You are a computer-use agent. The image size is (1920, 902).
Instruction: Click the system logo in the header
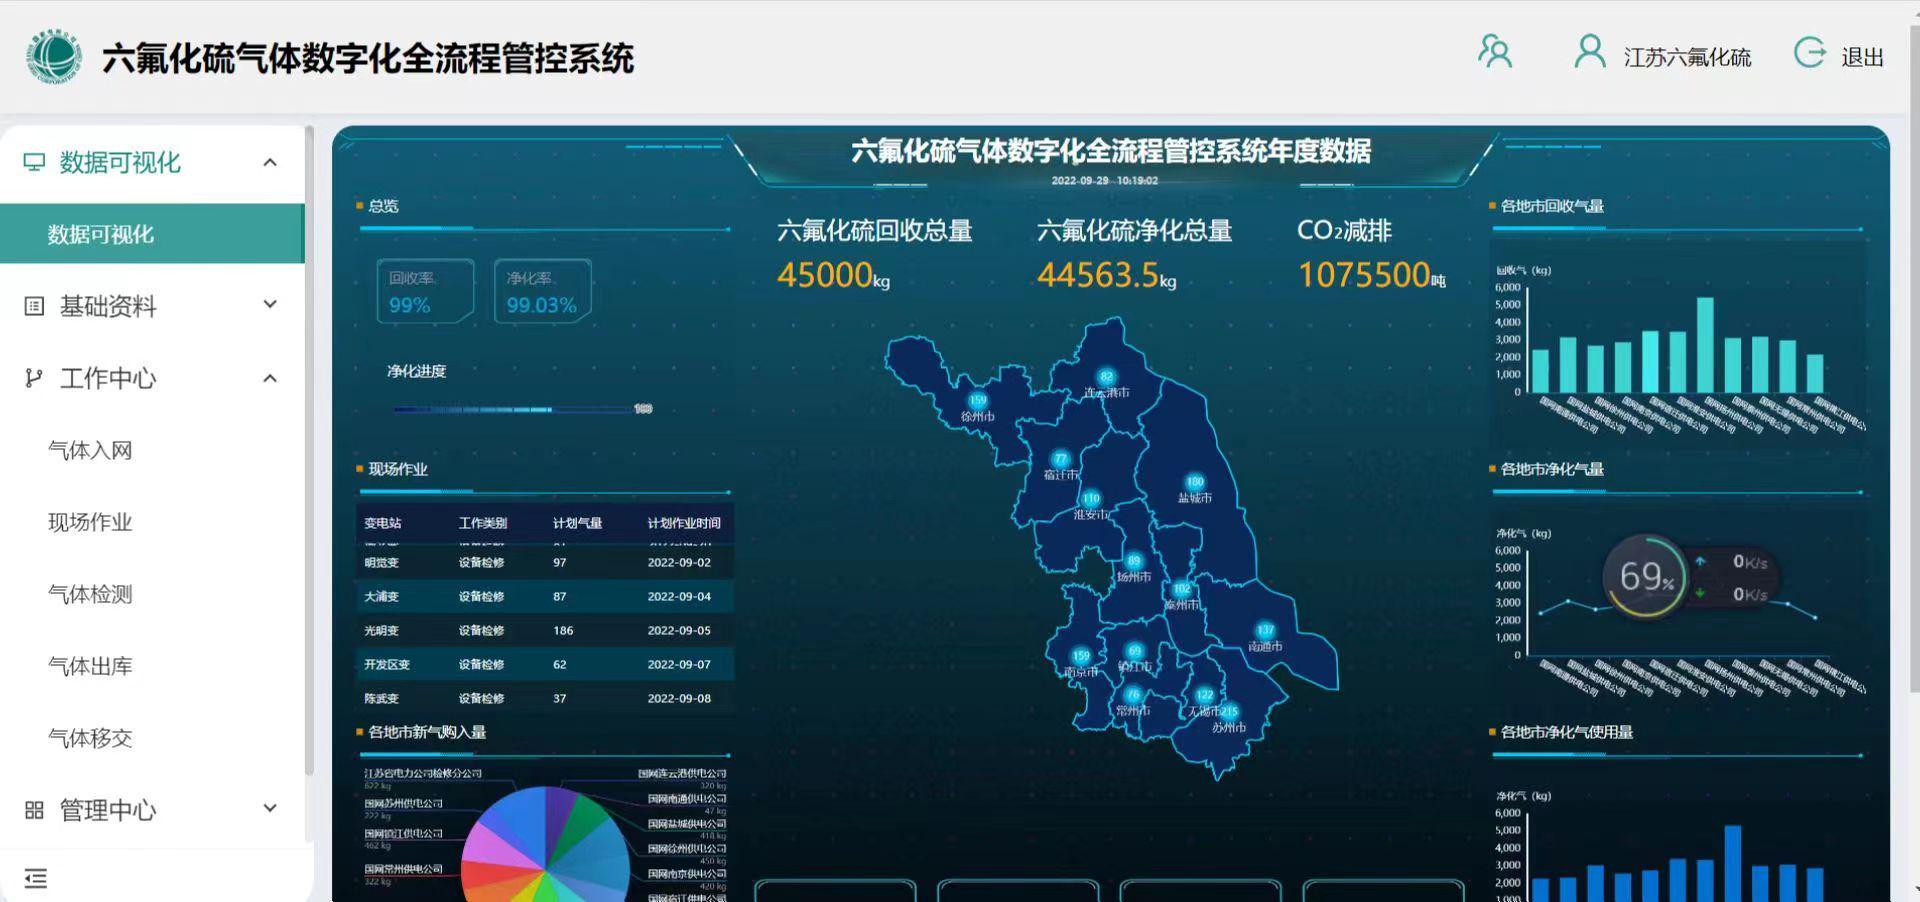tap(54, 57)
